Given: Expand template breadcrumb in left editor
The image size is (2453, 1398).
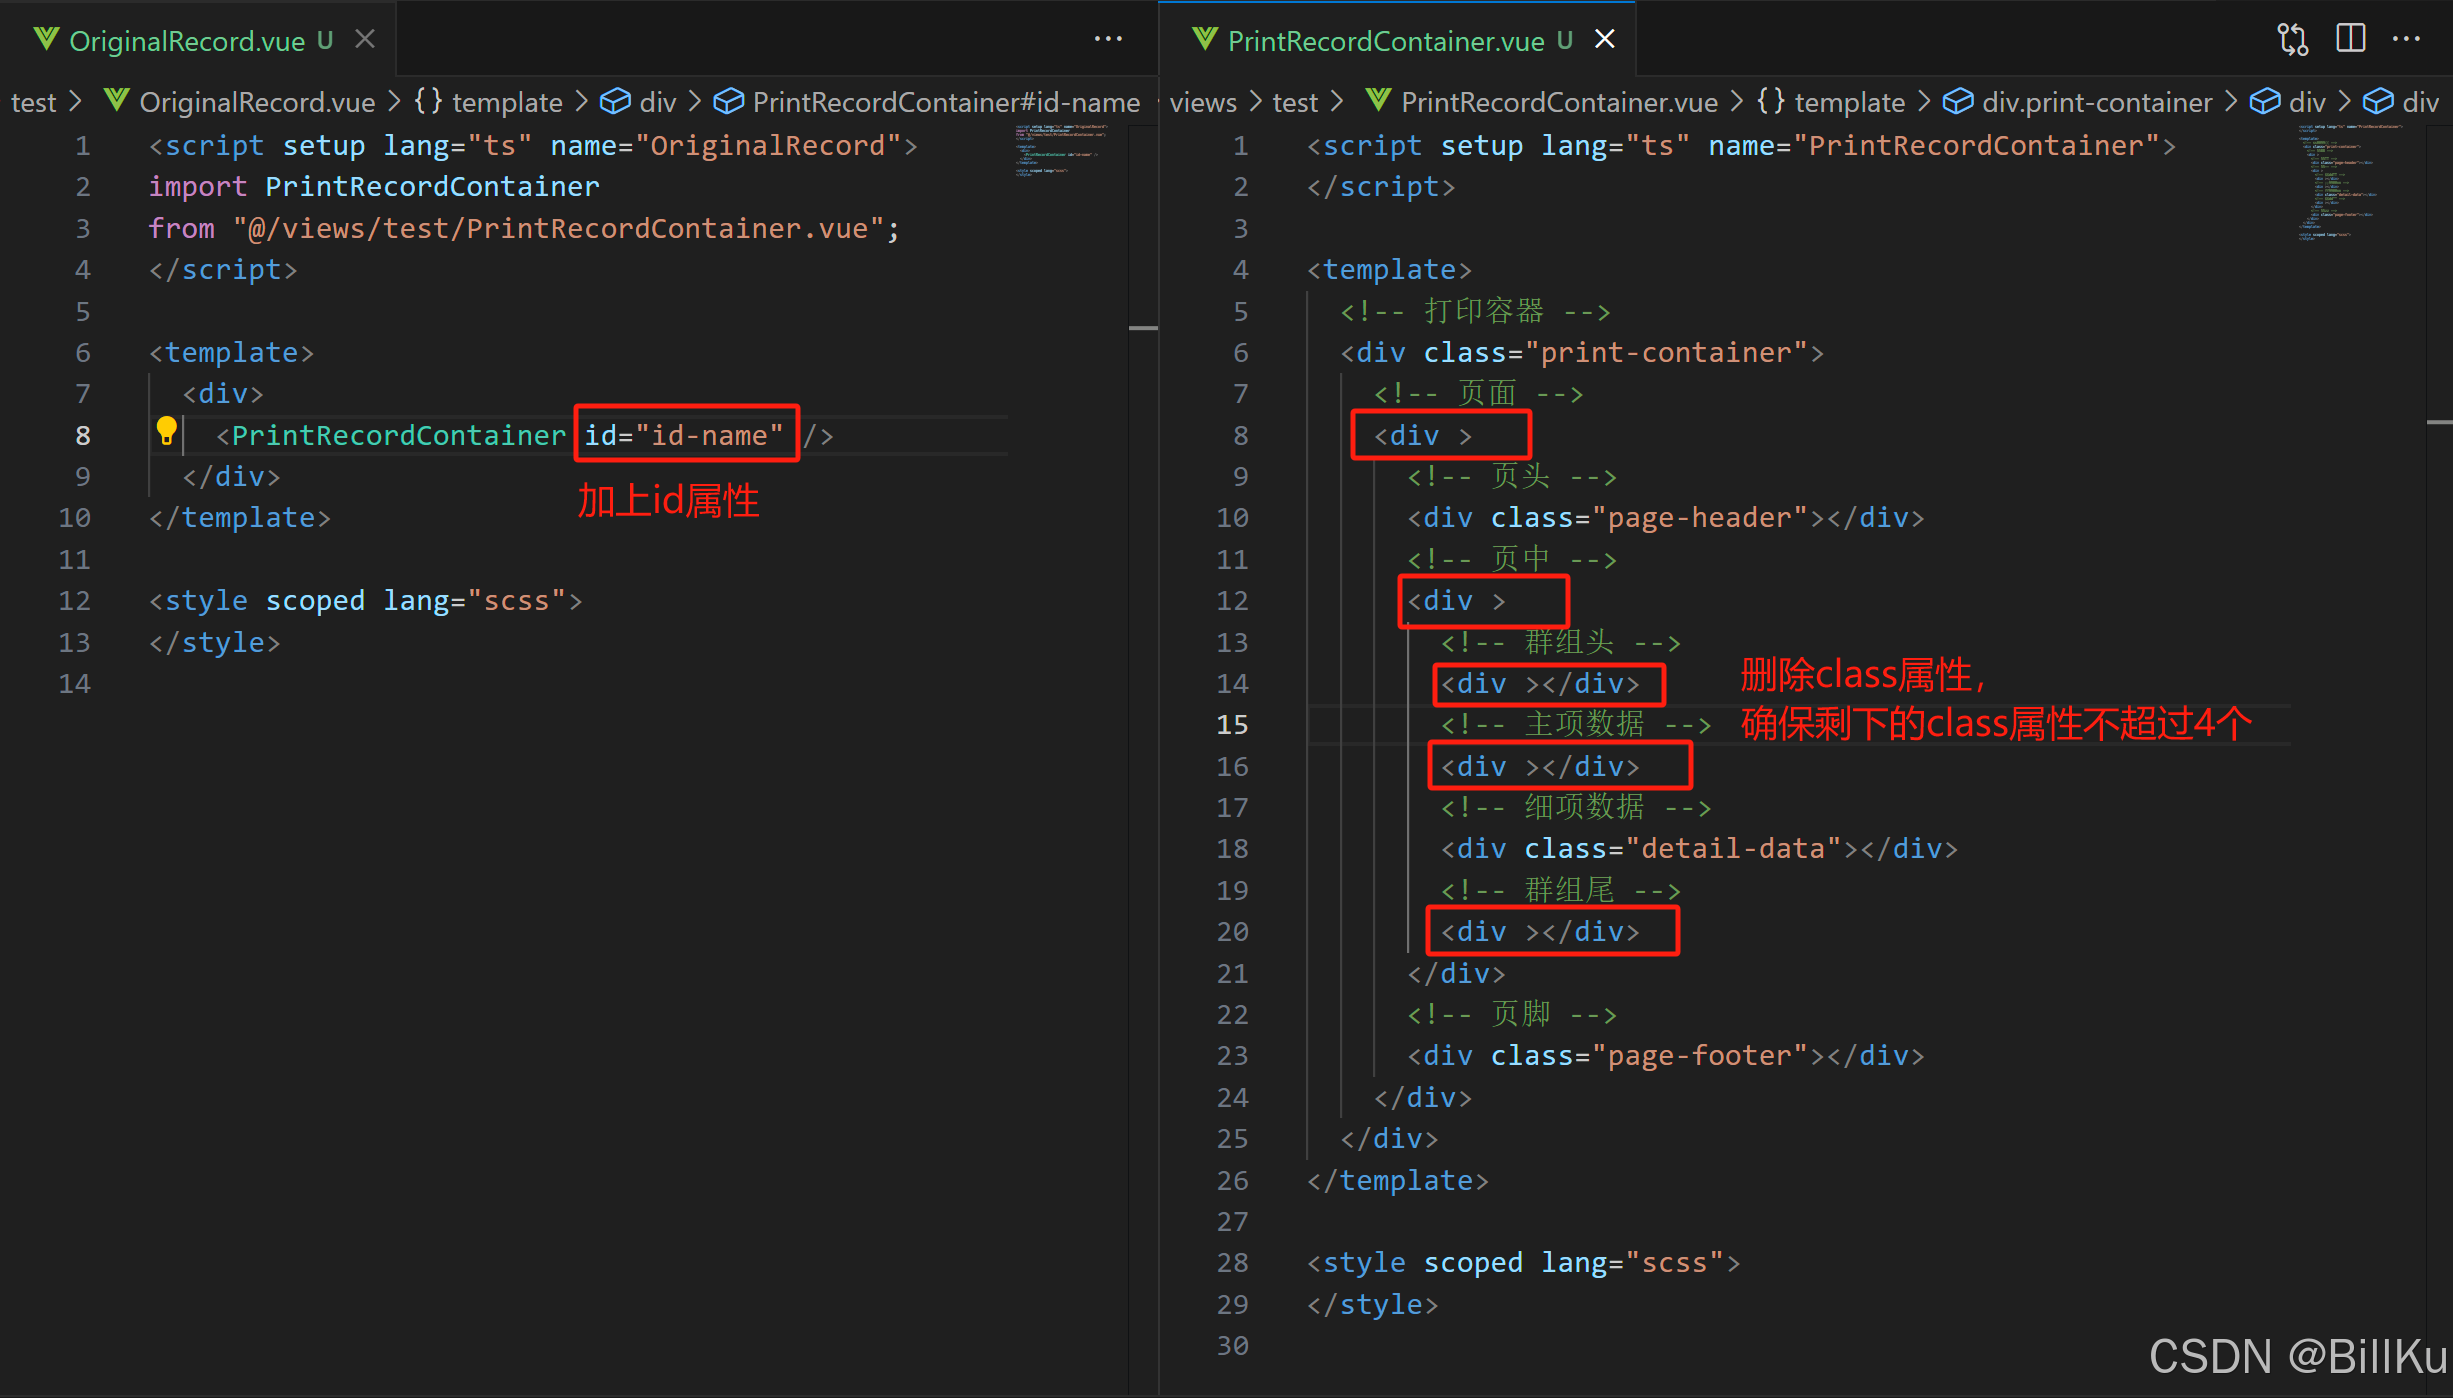Looking at the screenshot, I should click(506, 102).
